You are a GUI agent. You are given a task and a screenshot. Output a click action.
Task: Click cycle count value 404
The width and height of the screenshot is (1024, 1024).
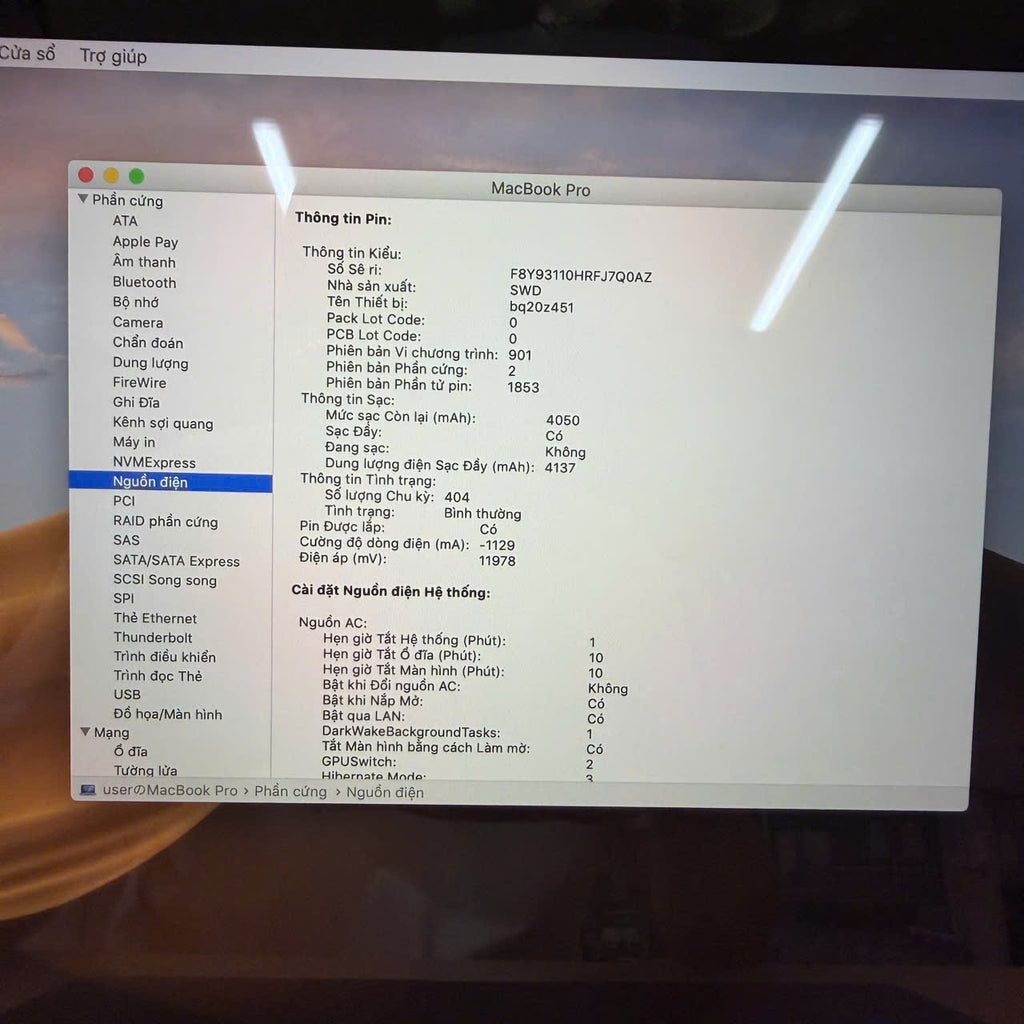click(456, 497)
